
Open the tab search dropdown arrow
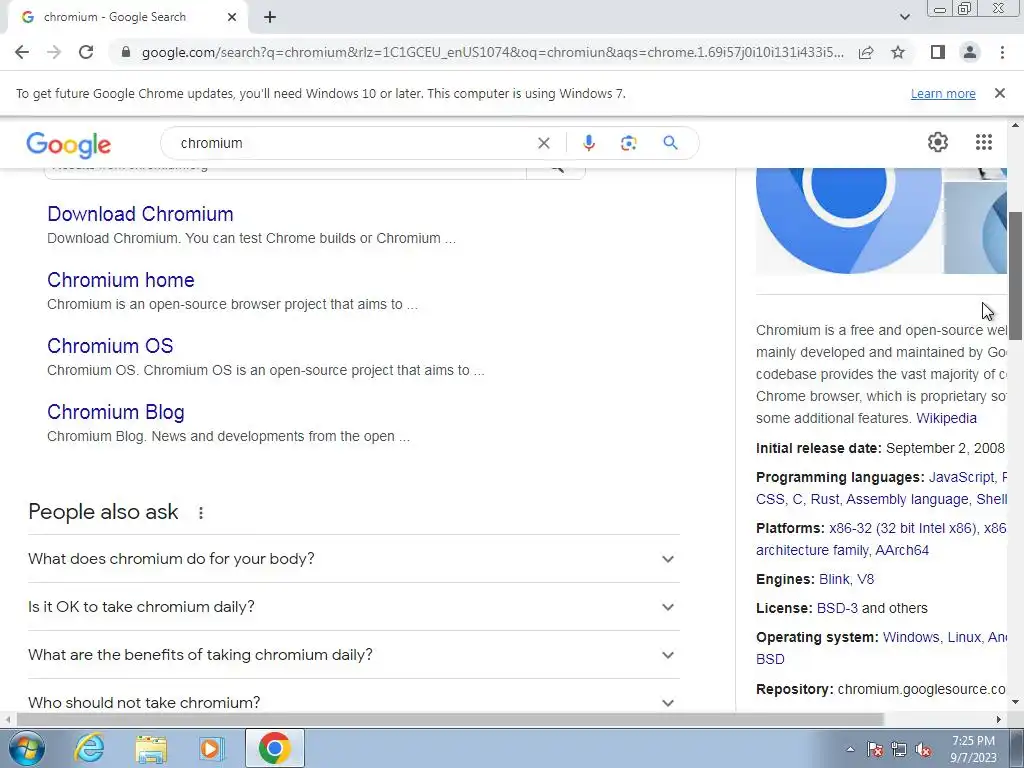click(904, 17)
